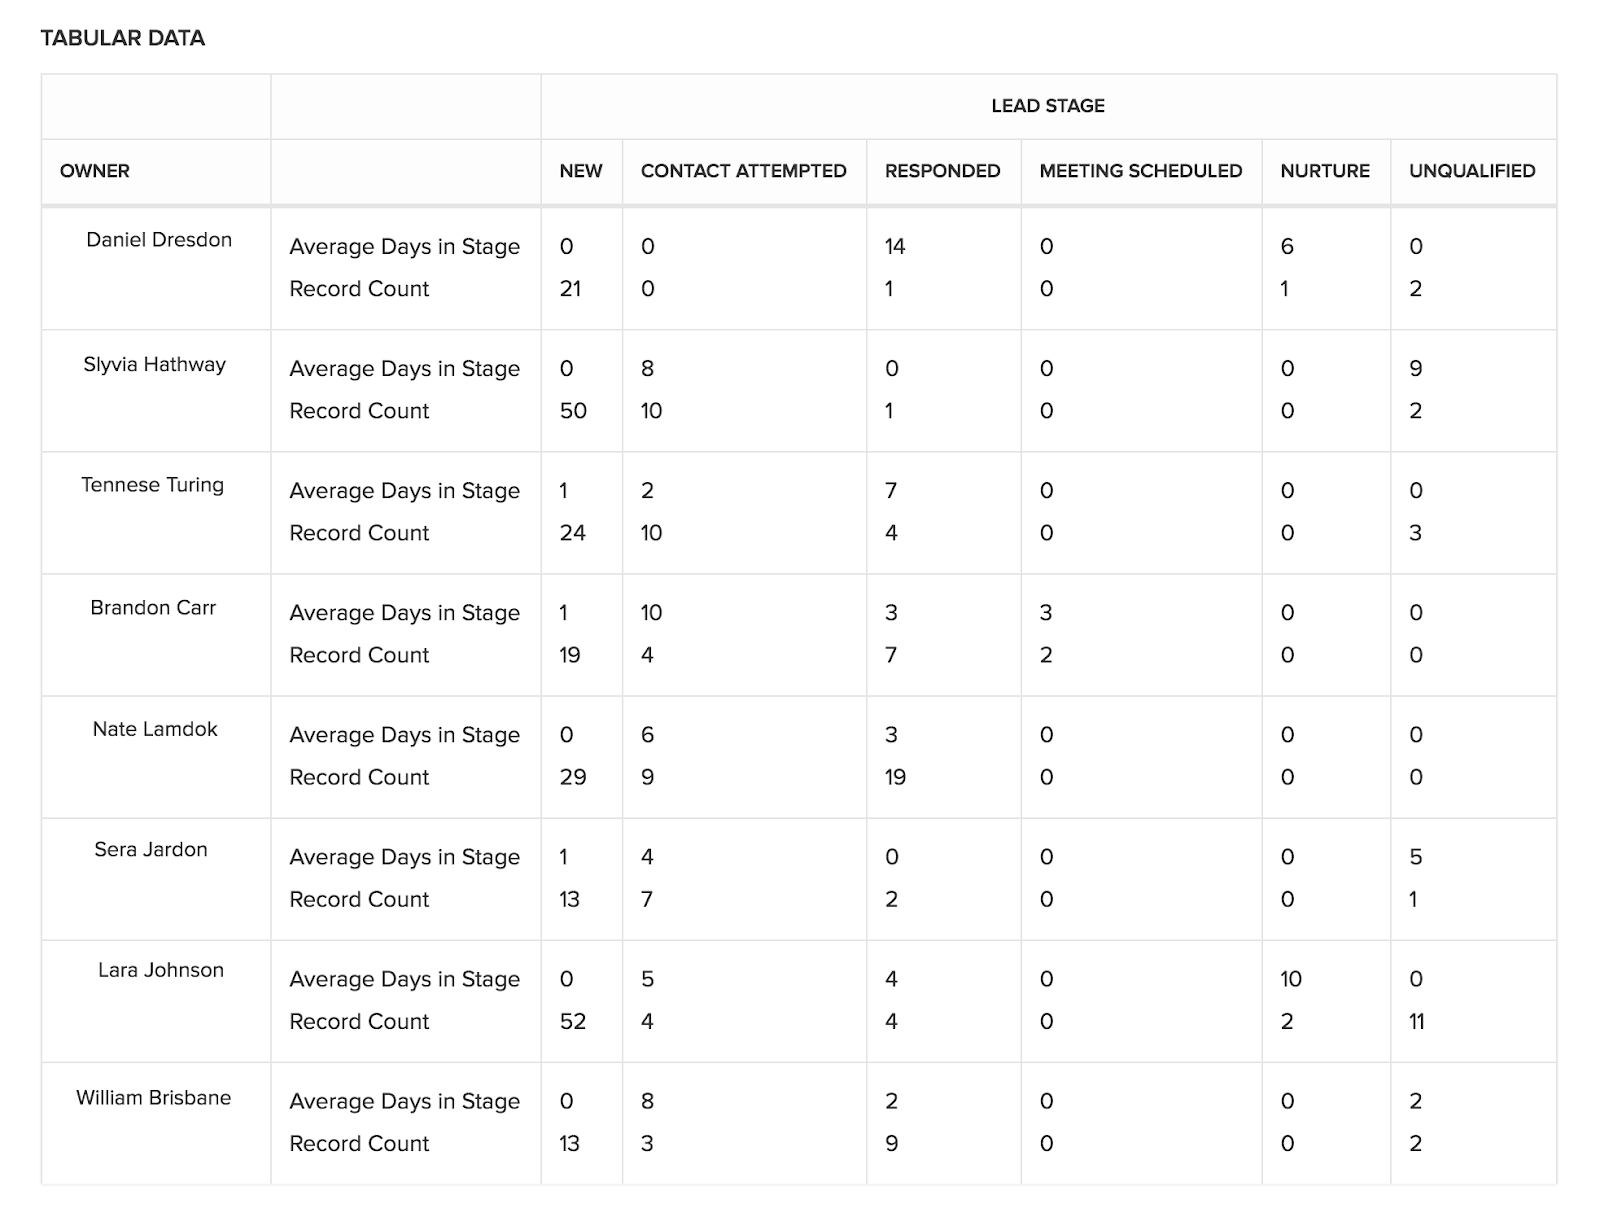Open owner Nate Lamdok
This screenshot has height=1226, width=1600.
click(x=155, y=729)
